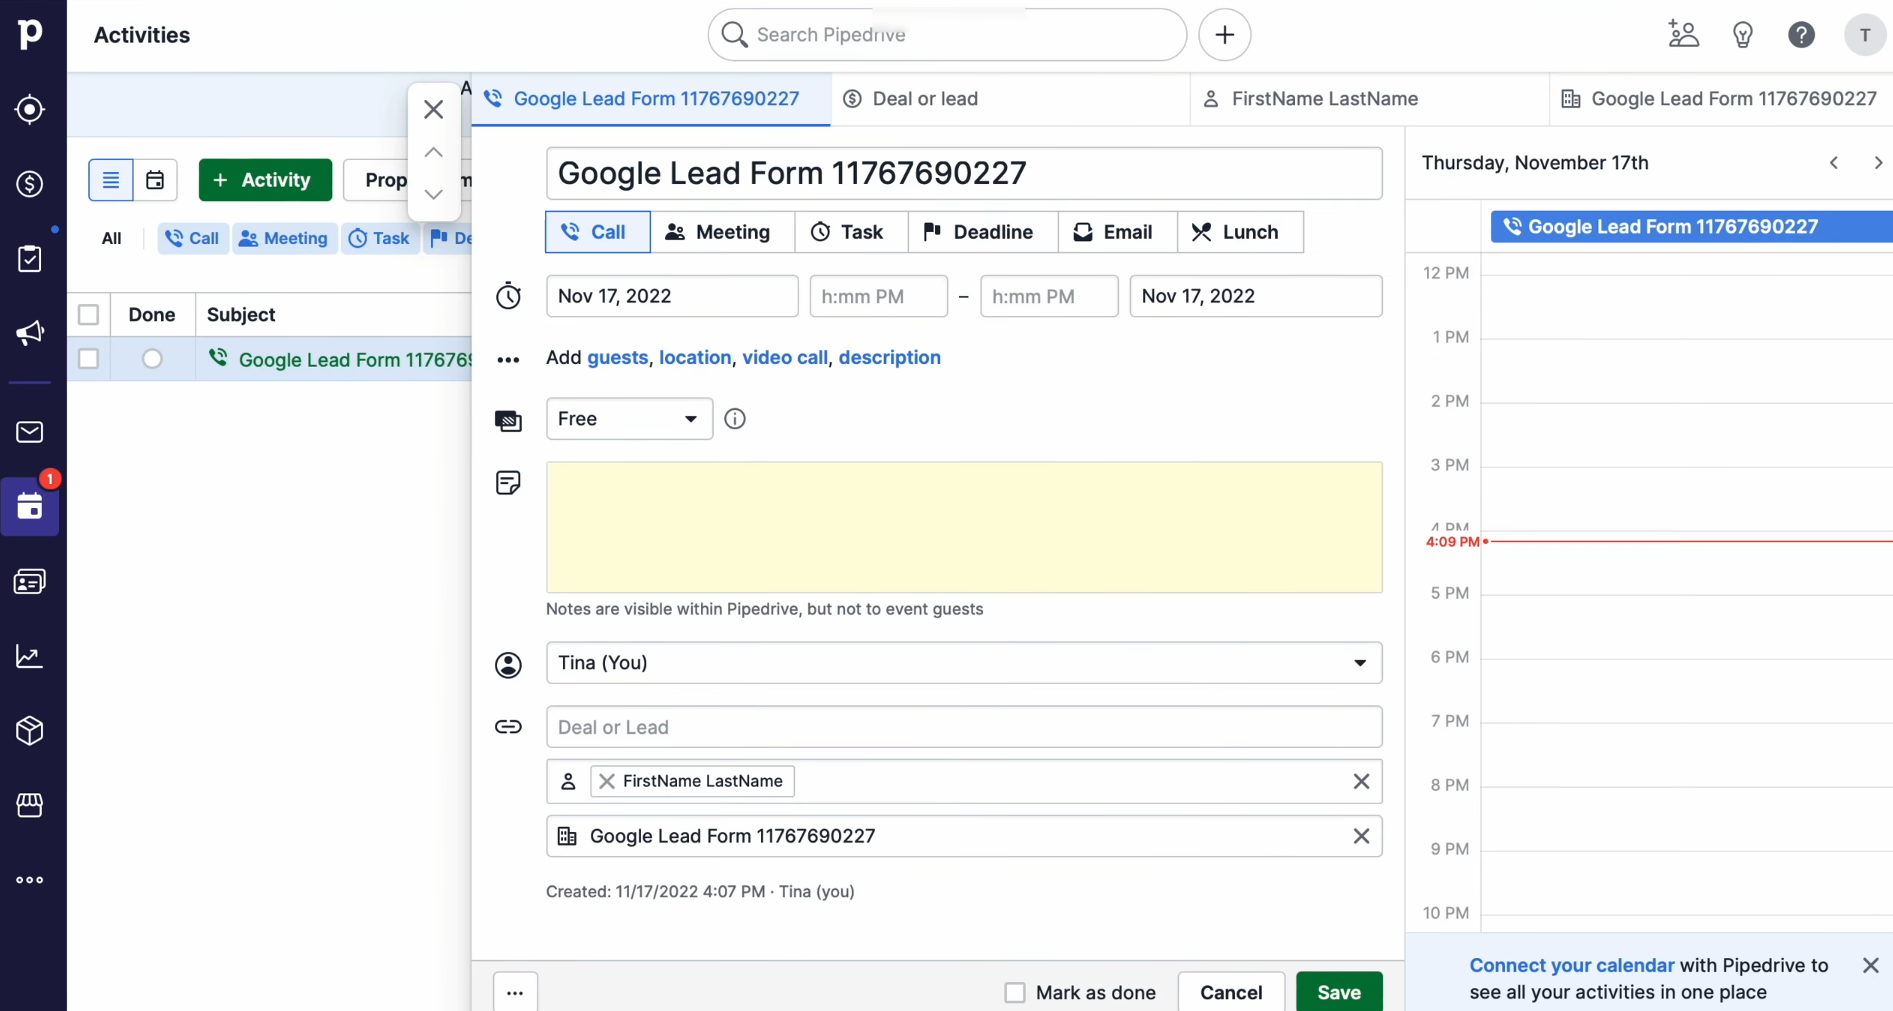
Task: Go to next activity arrow
Action: click(433, 194)
